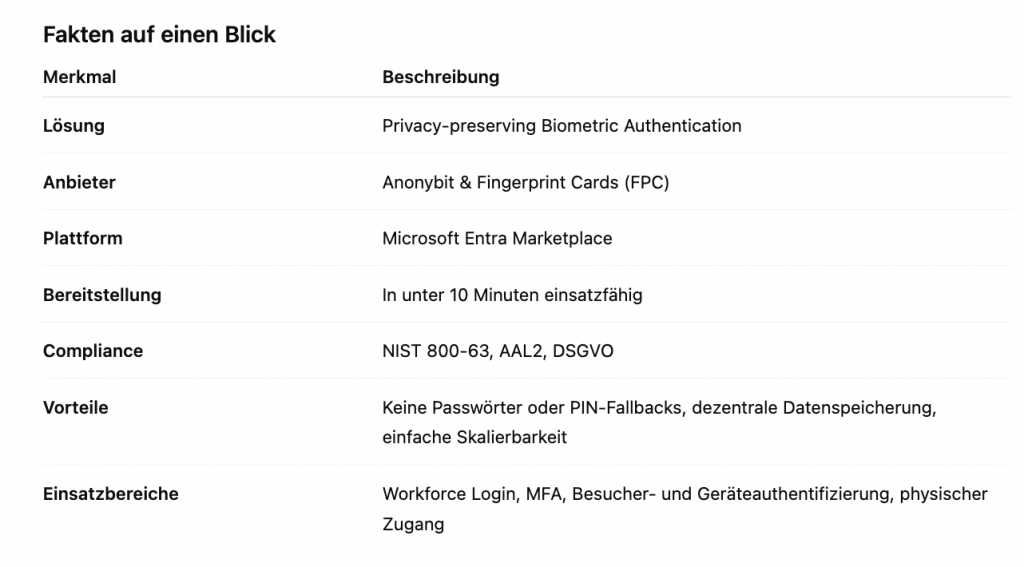
Task: Click the 'Anbieter' row label
Action: (79, 183)
